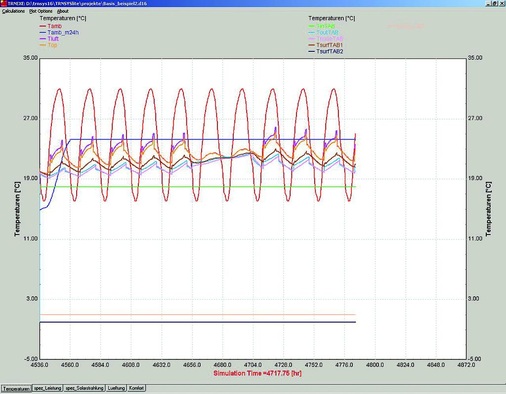
Task: Click the 4872.0 time axis value
Action: 466,365
